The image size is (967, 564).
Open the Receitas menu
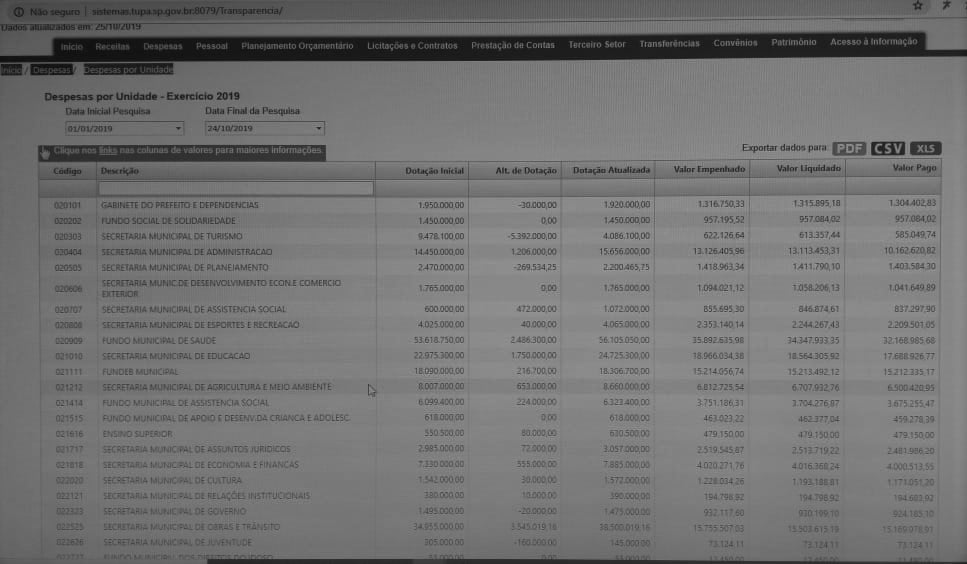[112, 46]
